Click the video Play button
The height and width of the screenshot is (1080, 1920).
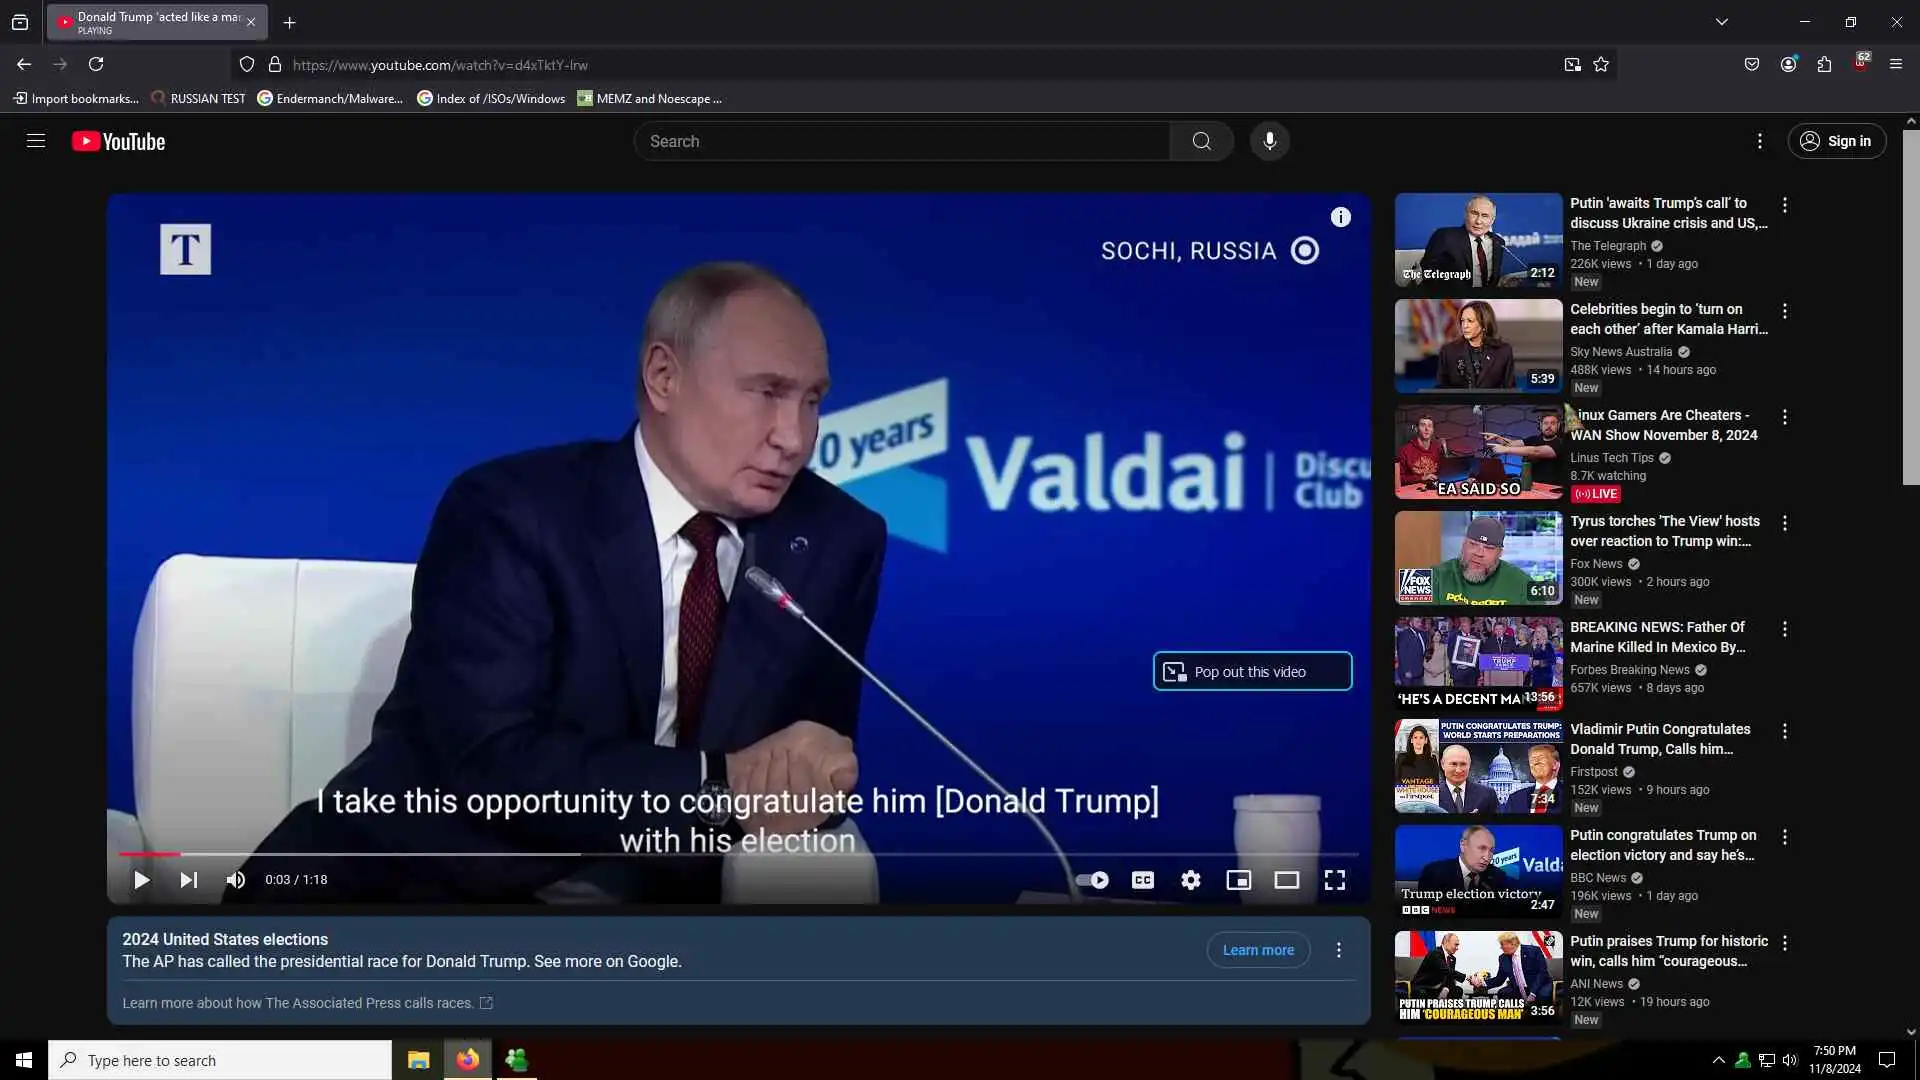coord(142,880)
